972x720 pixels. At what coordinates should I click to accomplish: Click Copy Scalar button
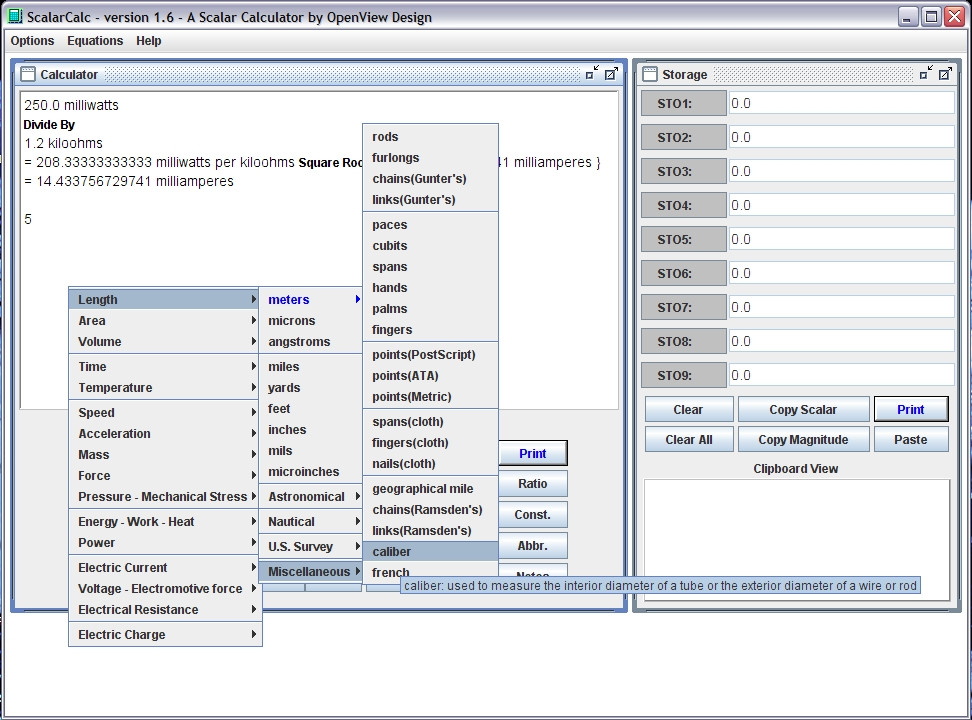click(x=803, y=409)
